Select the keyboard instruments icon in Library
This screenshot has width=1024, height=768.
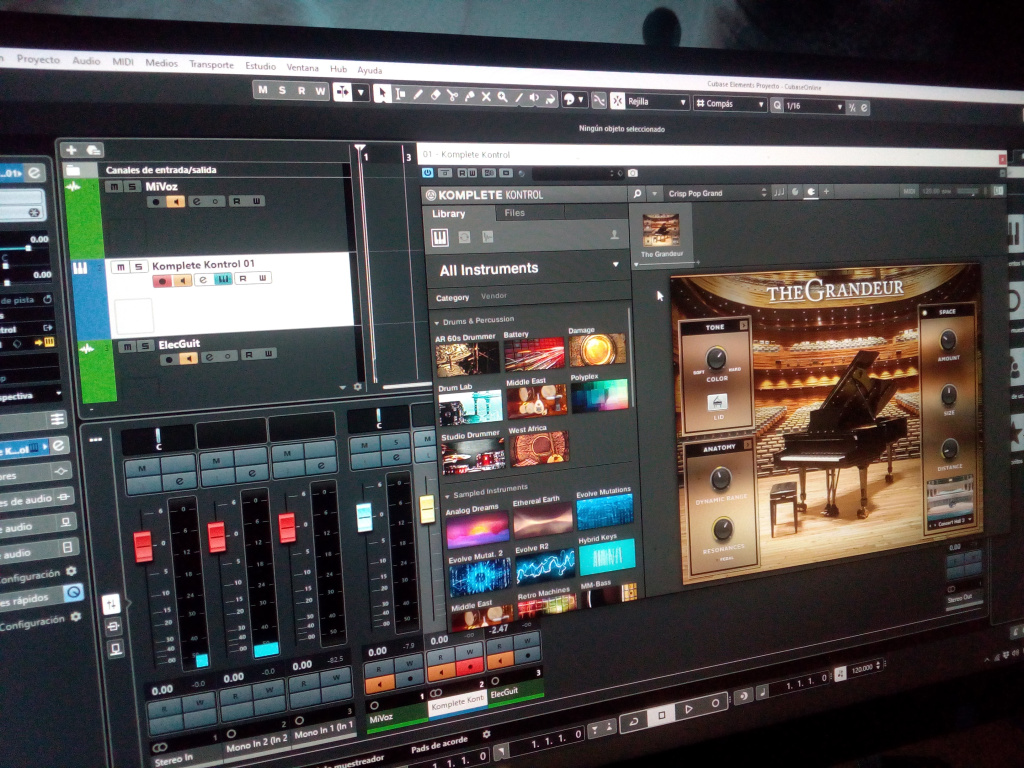coord(440,237)
